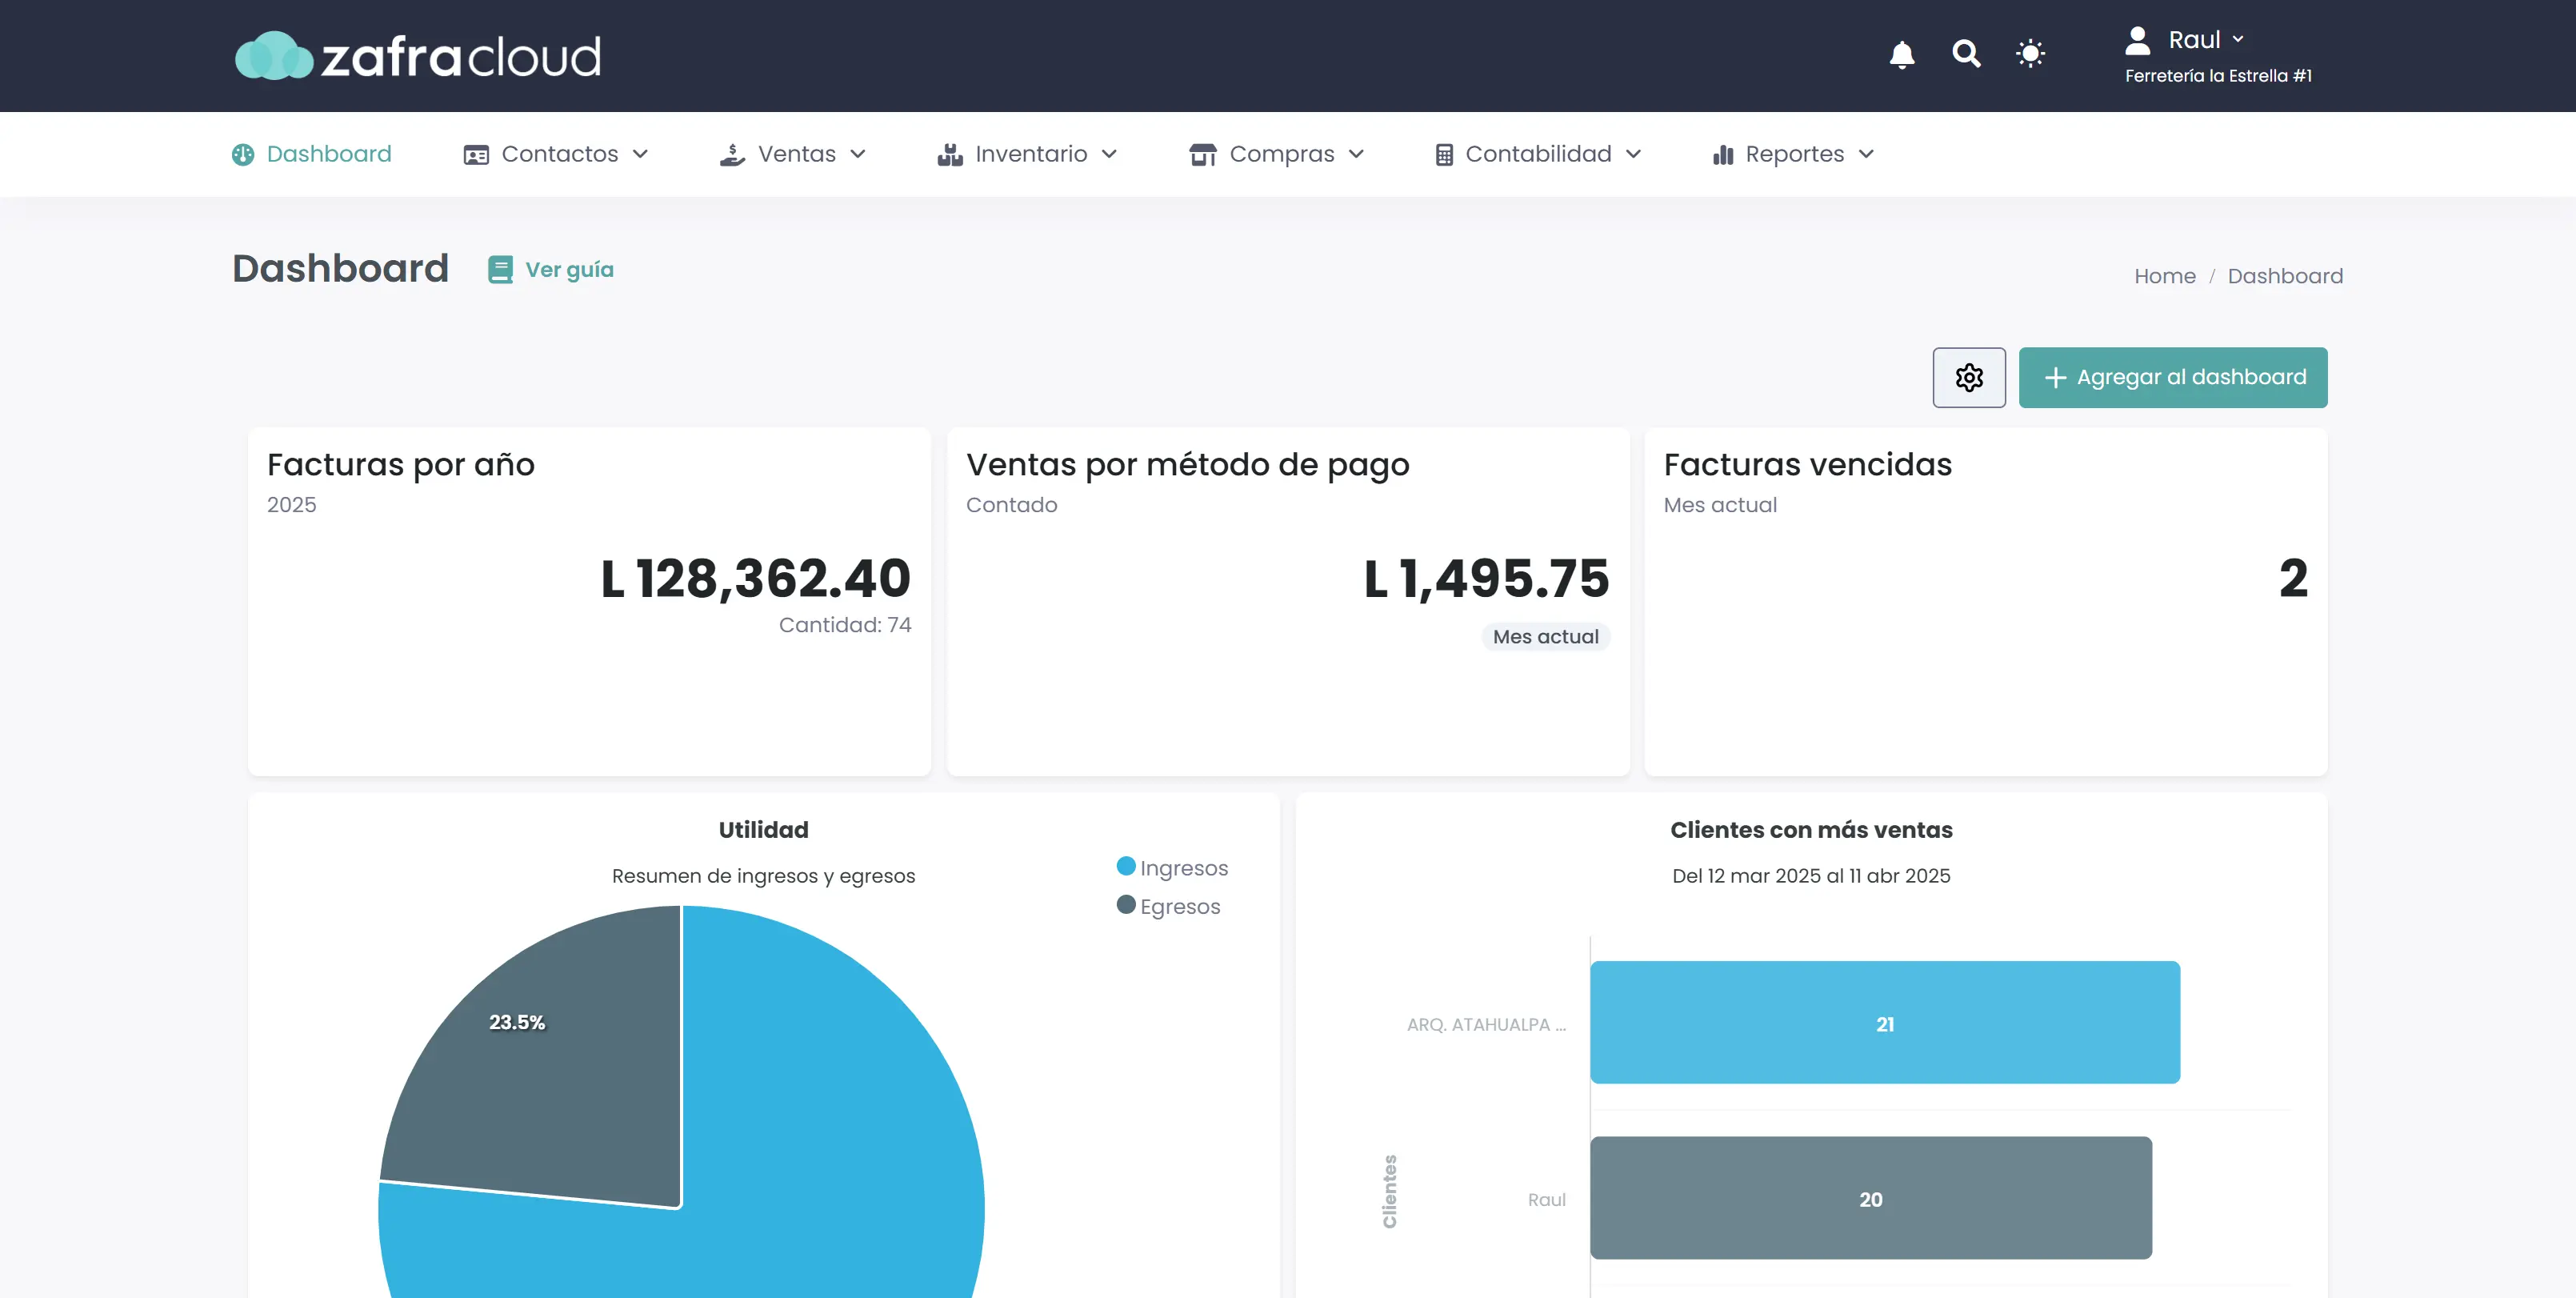Expand the Compras chevron
This screenshot has height=1298, width=2576.
(x=1356, y=154)
